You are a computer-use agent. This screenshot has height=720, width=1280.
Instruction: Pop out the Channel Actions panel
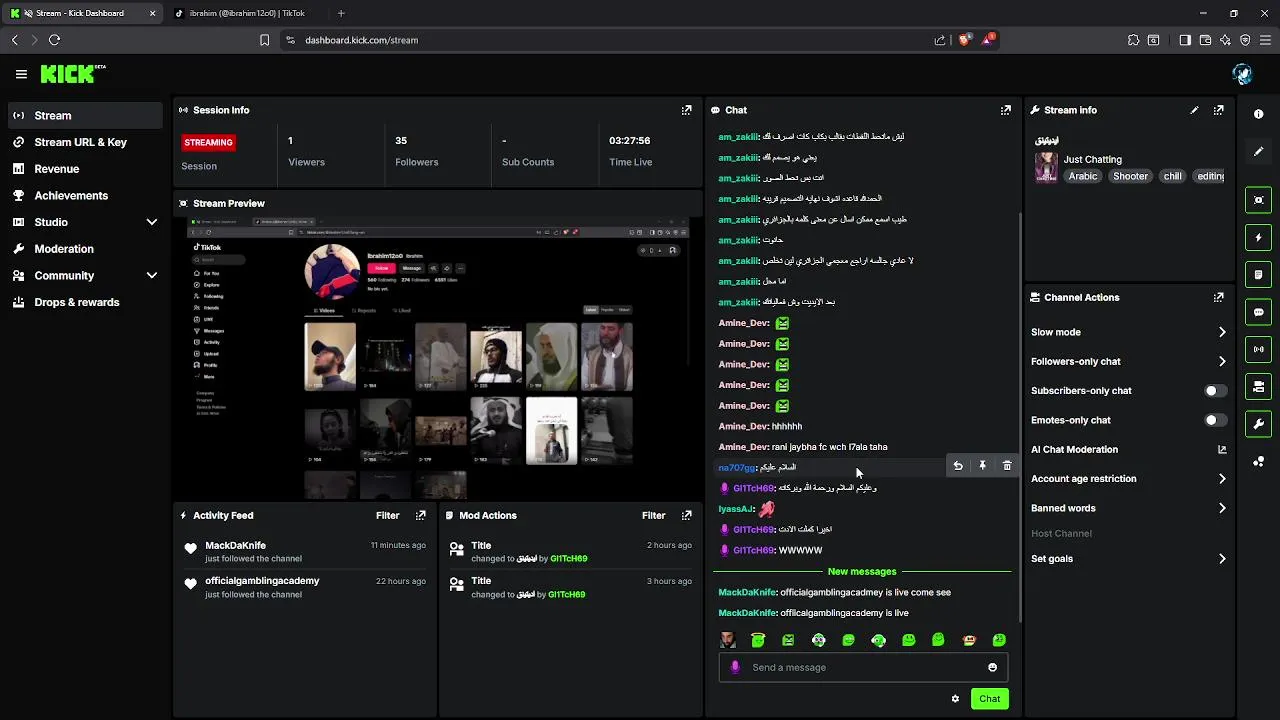tap(1218, 297)
